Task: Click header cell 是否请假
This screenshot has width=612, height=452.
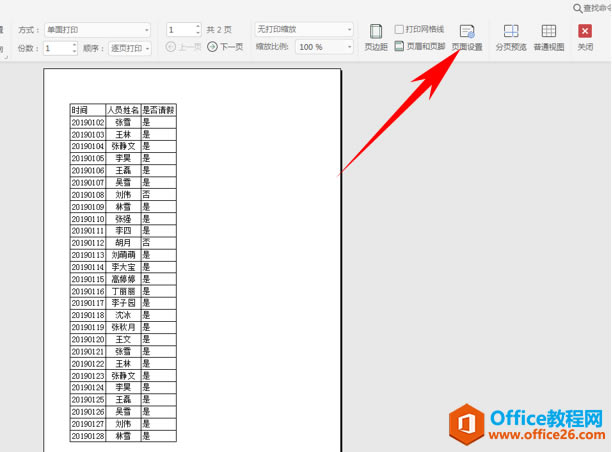Action: [158, 110]
